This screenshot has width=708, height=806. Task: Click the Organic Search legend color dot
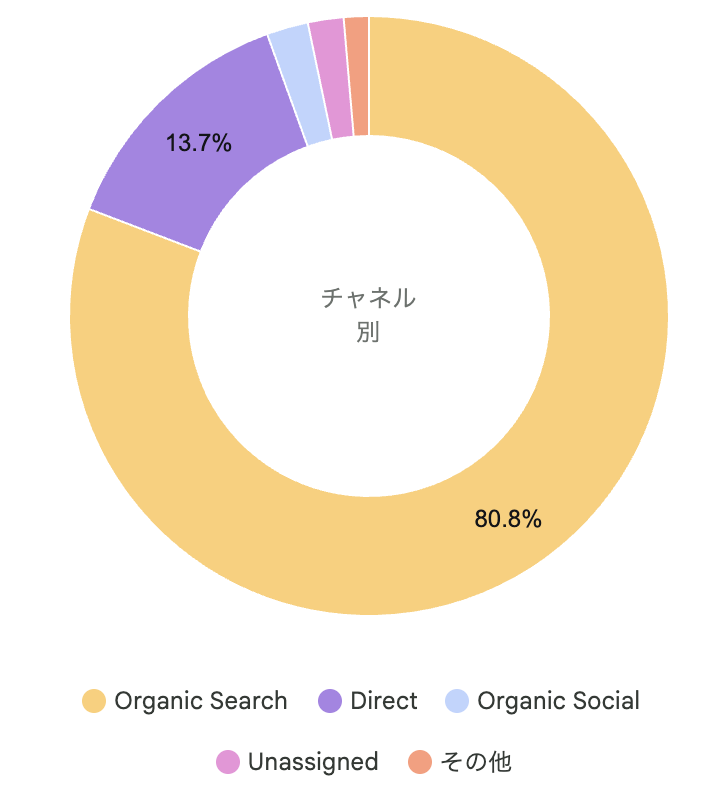94,701
